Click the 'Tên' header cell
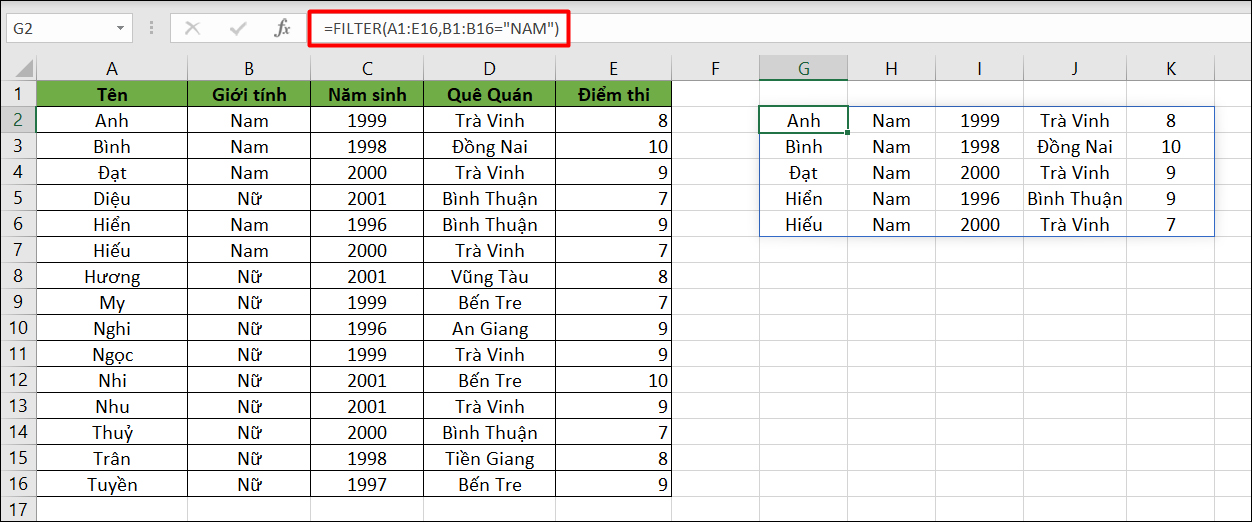This screenshot has height=522, width=1252. 112,94
